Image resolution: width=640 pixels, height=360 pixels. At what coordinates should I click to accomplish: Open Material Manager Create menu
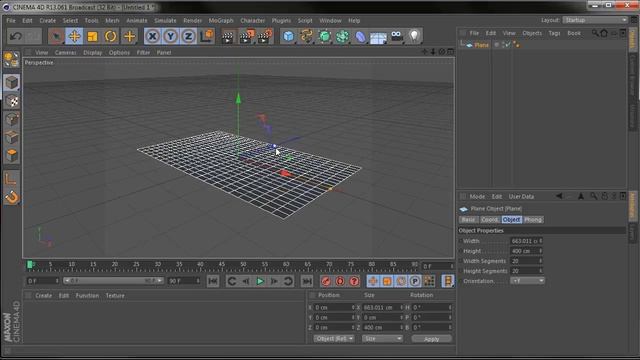click(x=43, y=296)
